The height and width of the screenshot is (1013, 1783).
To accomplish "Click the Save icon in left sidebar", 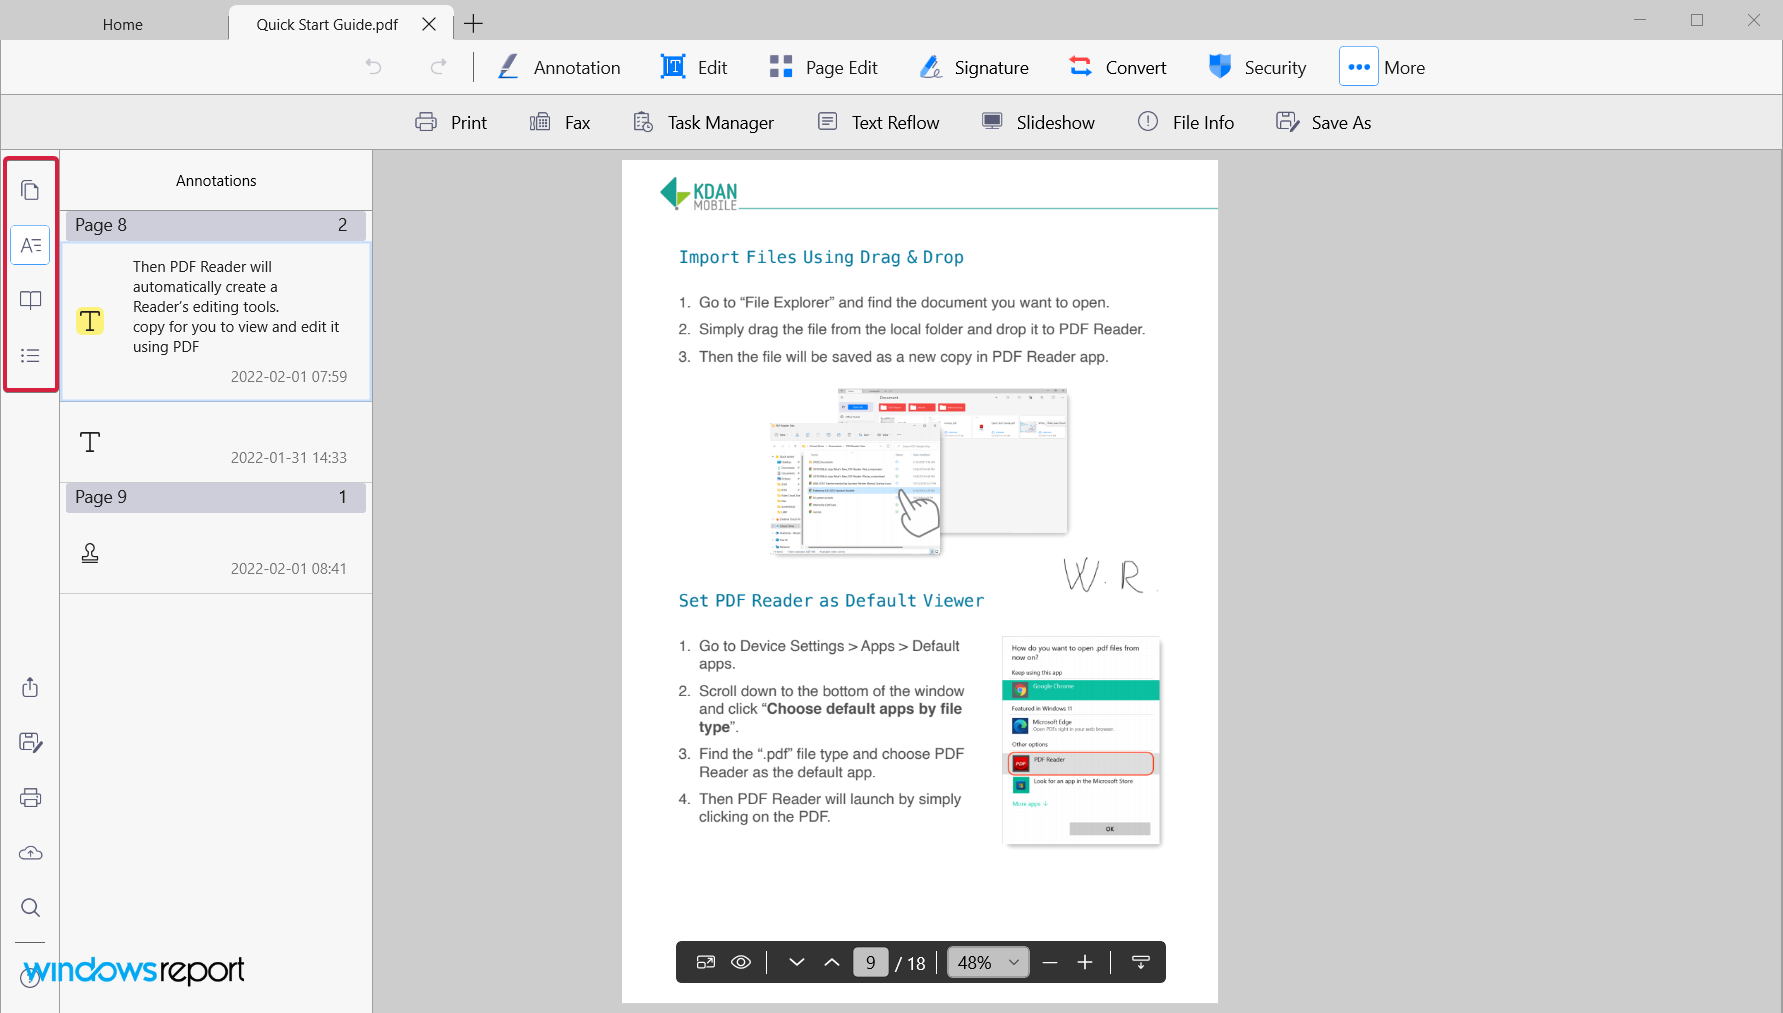I will coord(30,742).
